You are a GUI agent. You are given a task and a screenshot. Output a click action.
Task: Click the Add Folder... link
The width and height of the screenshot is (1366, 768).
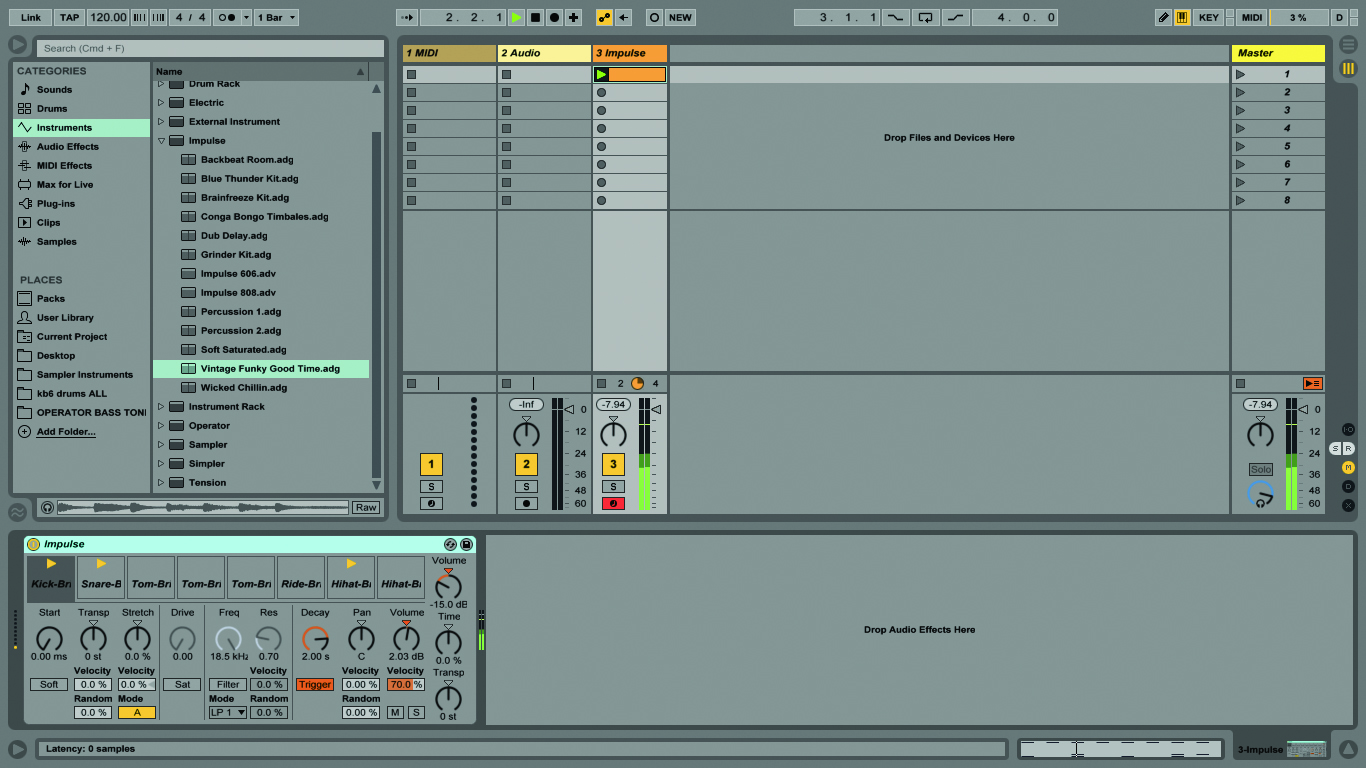66,432
